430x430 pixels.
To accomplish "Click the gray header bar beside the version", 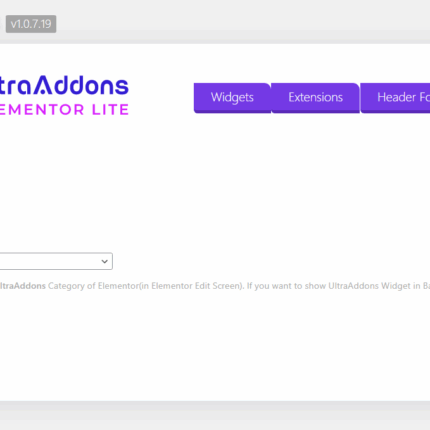I will click(x=233, y=24).
